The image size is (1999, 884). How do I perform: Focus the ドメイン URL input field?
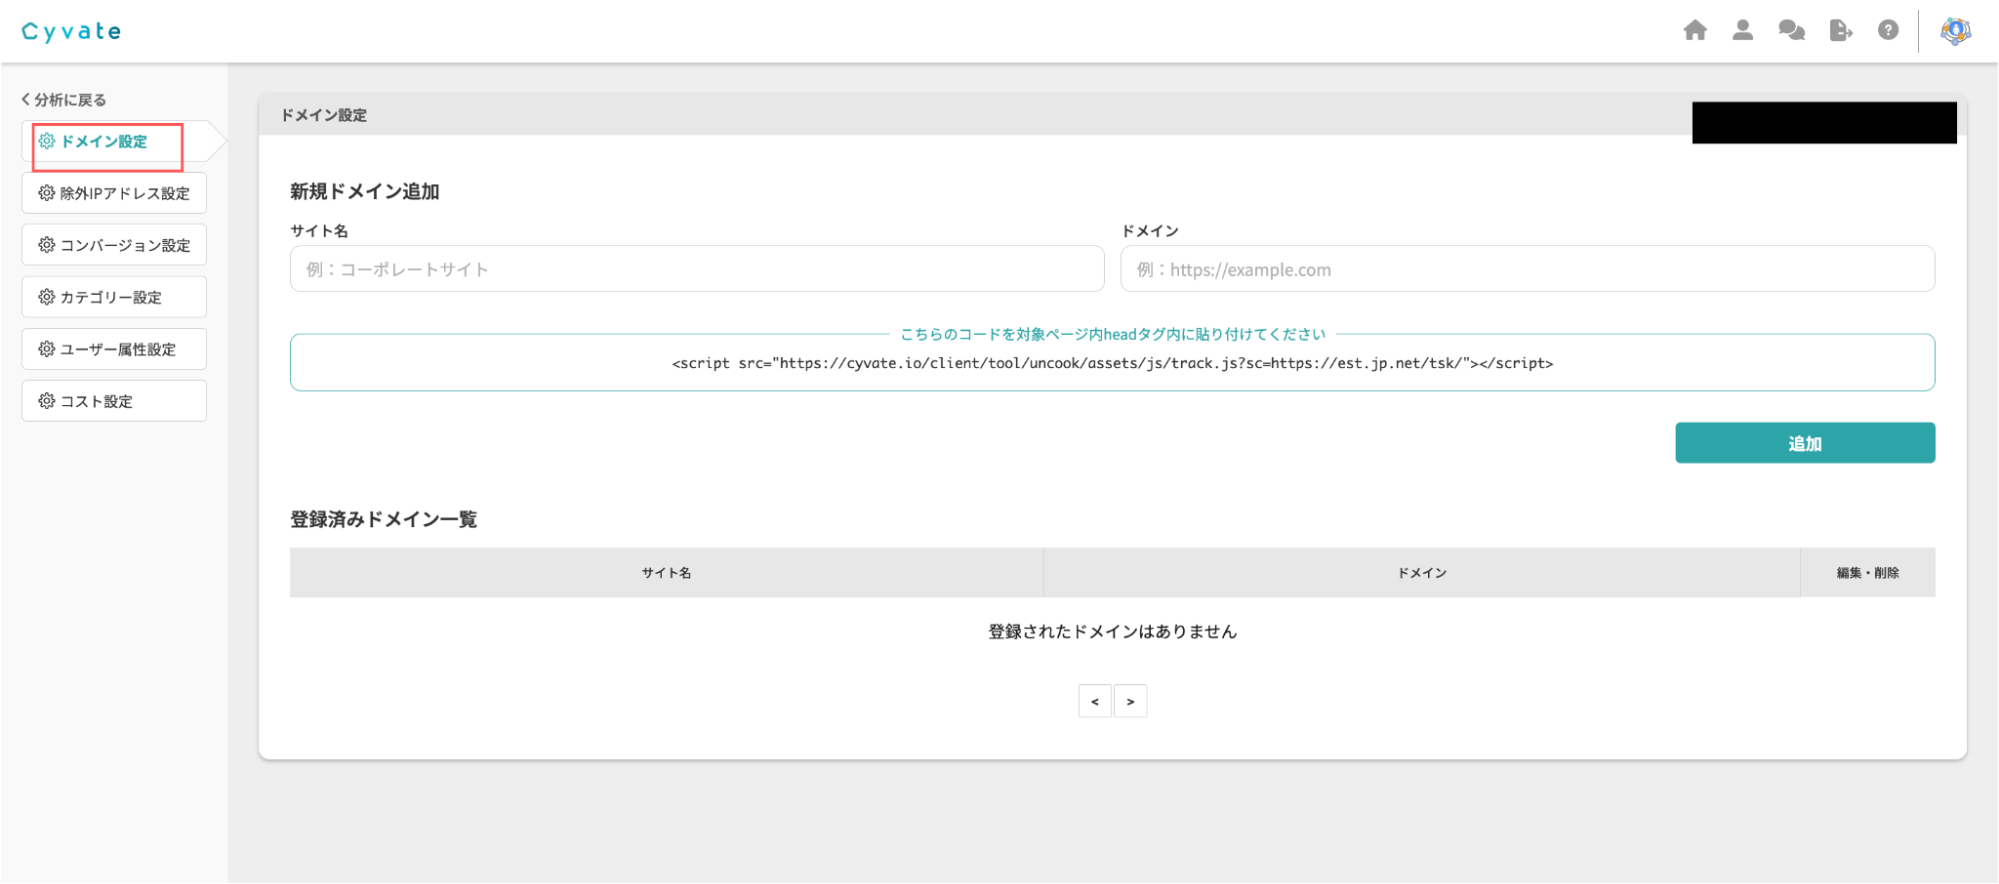1528,269
